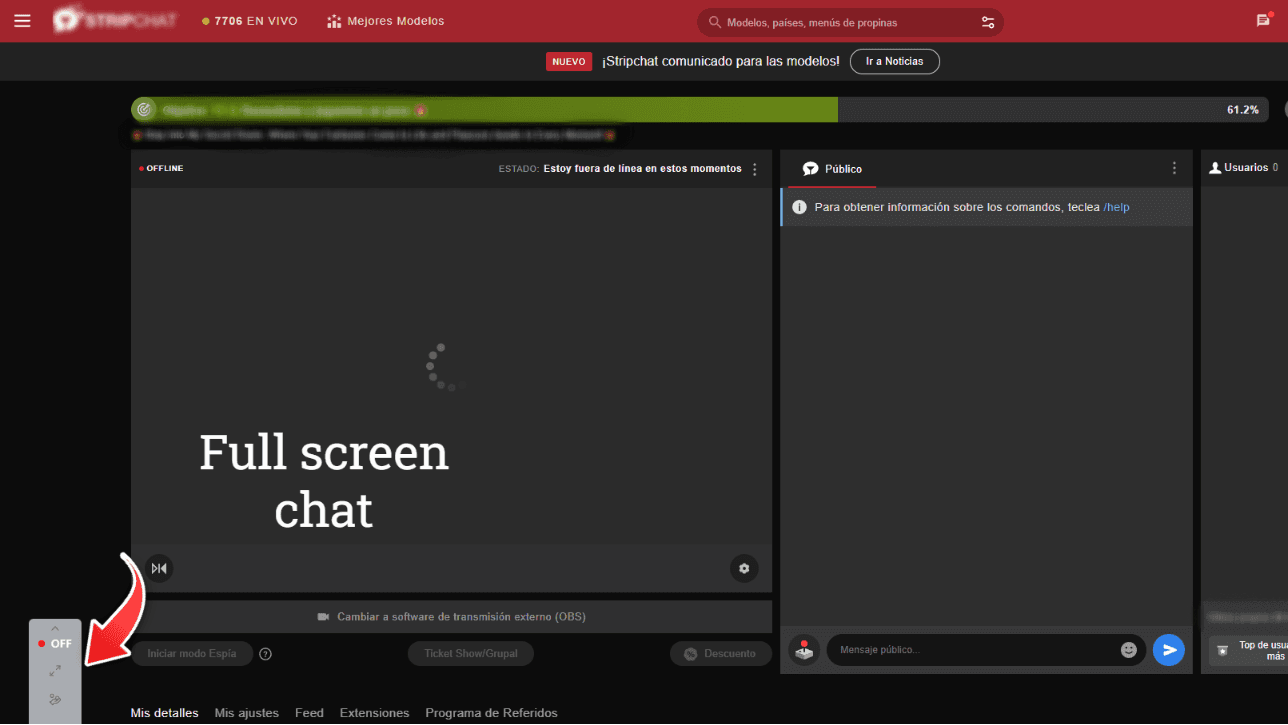Viewport: 1288px width, 725px height.
Task: Switch to the Mis ajustes tab
Action: click(x=246, y=713)
